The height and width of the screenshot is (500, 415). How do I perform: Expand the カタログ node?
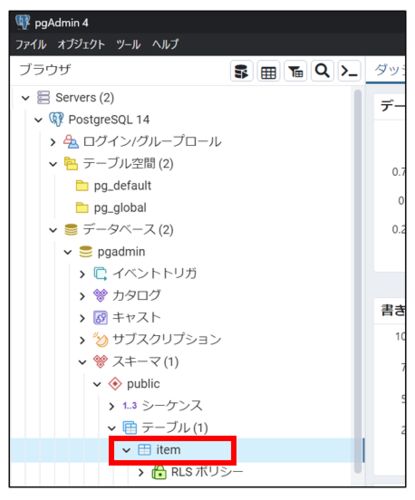(x=82, y=296)
